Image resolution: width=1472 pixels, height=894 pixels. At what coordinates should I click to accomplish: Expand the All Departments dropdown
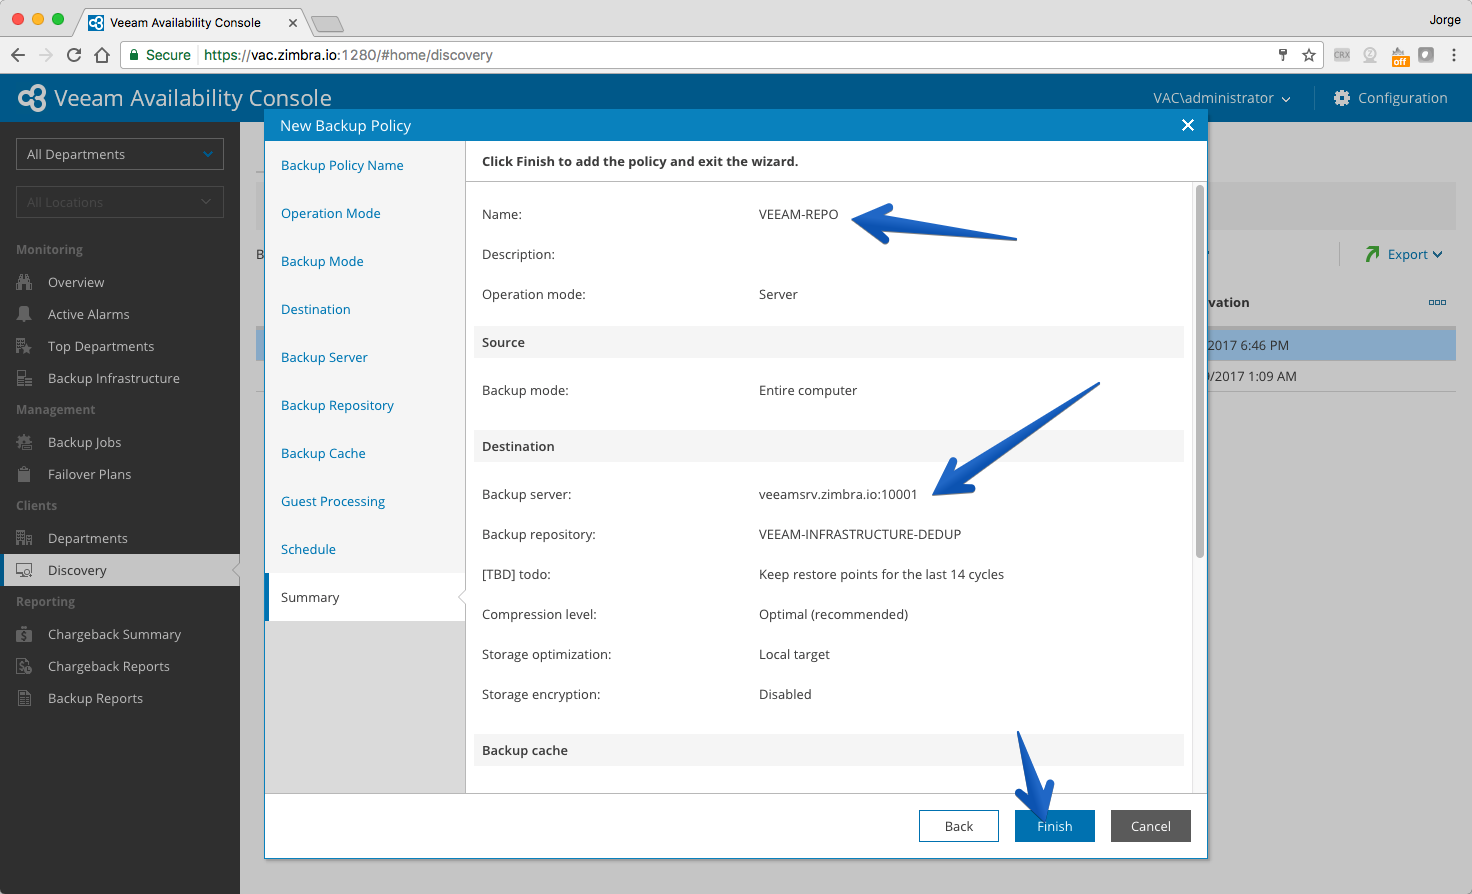coord(120,154)
